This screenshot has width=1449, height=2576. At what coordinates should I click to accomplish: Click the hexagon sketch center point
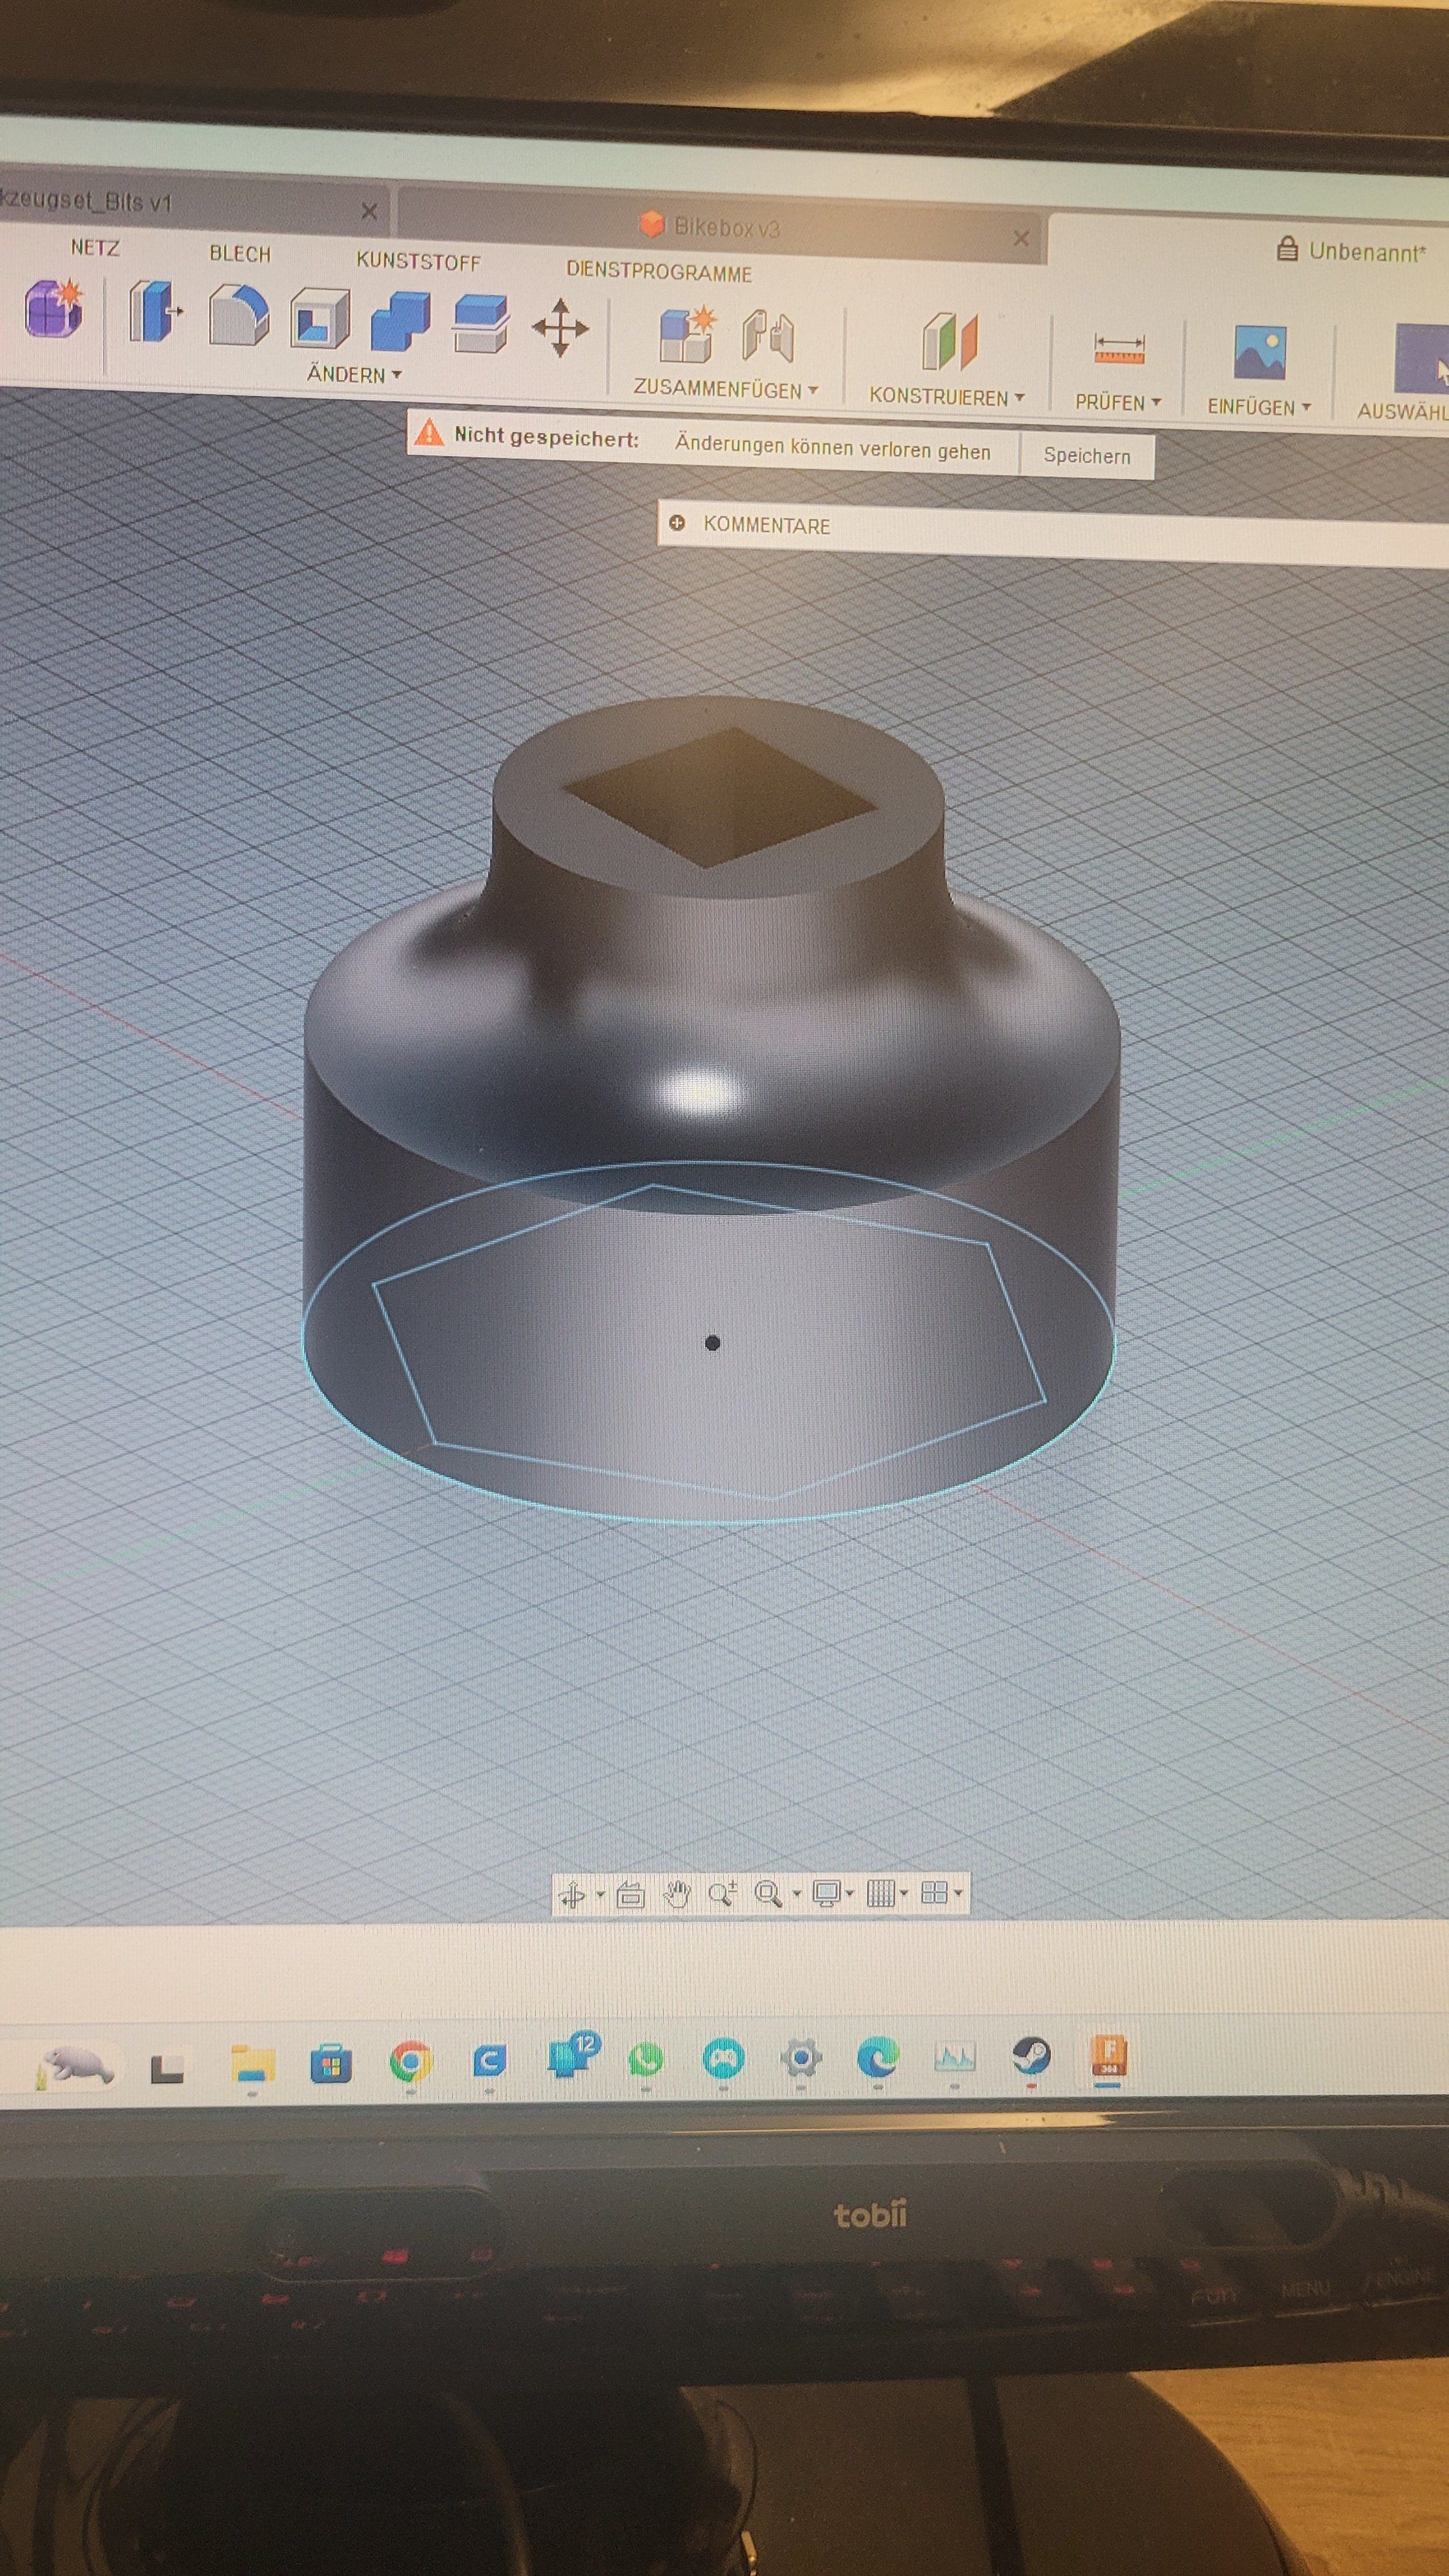tap(712, 1343)
